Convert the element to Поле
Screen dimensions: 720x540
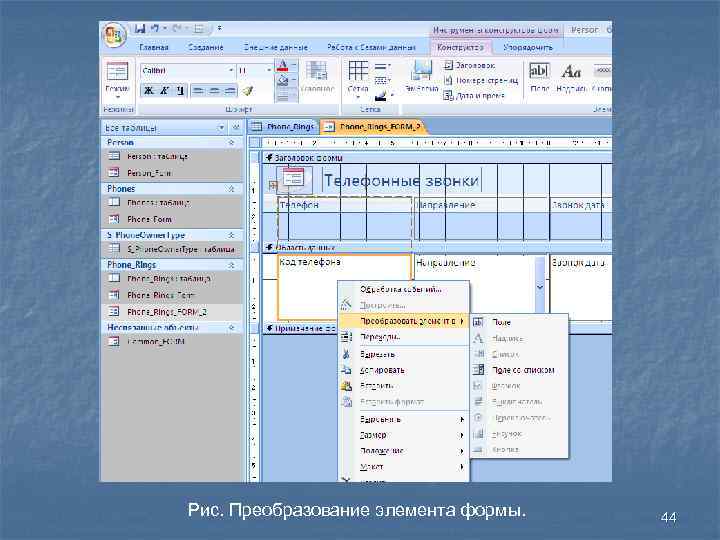point(520,322)
